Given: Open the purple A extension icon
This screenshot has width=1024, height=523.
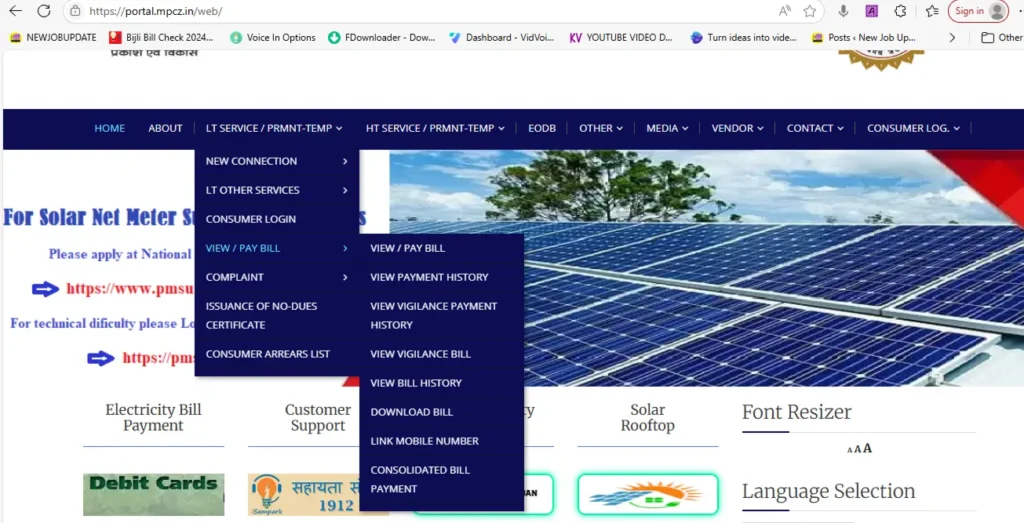Looking at the screenshot, I should click(x=871, y=11).
